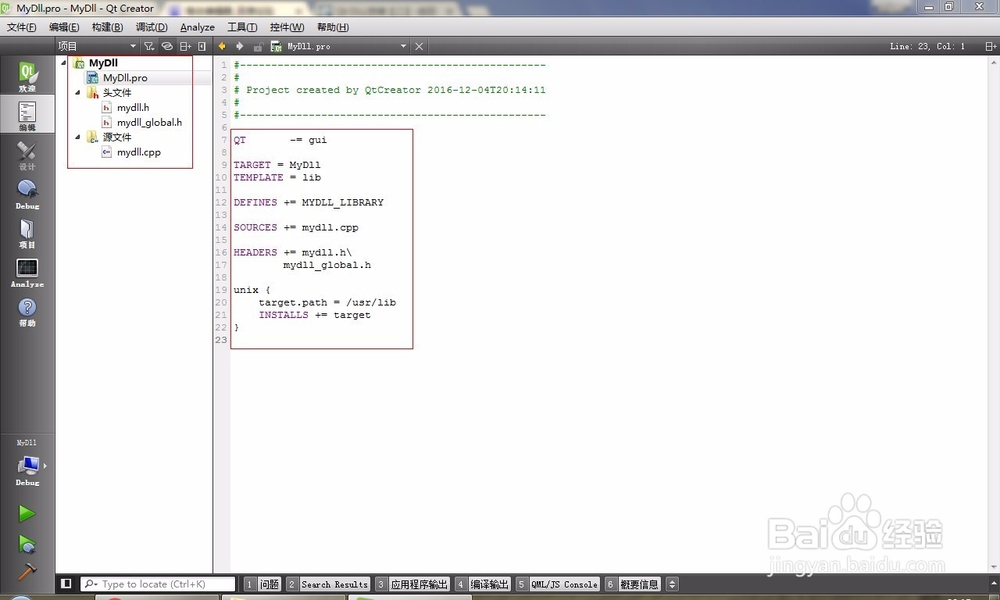
Task: Open mydll_global.h from project tree
Action: tap(149, 122)
